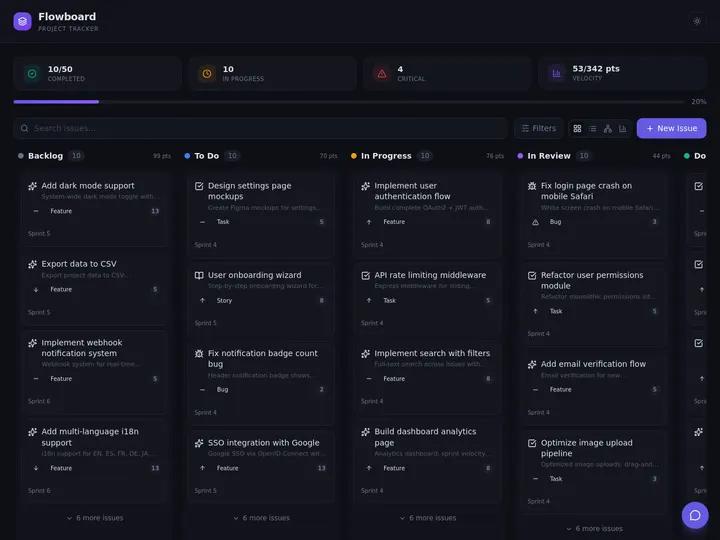720x540 pixels.
Task: Click the overall progress bar
Action: pos(349,102)
